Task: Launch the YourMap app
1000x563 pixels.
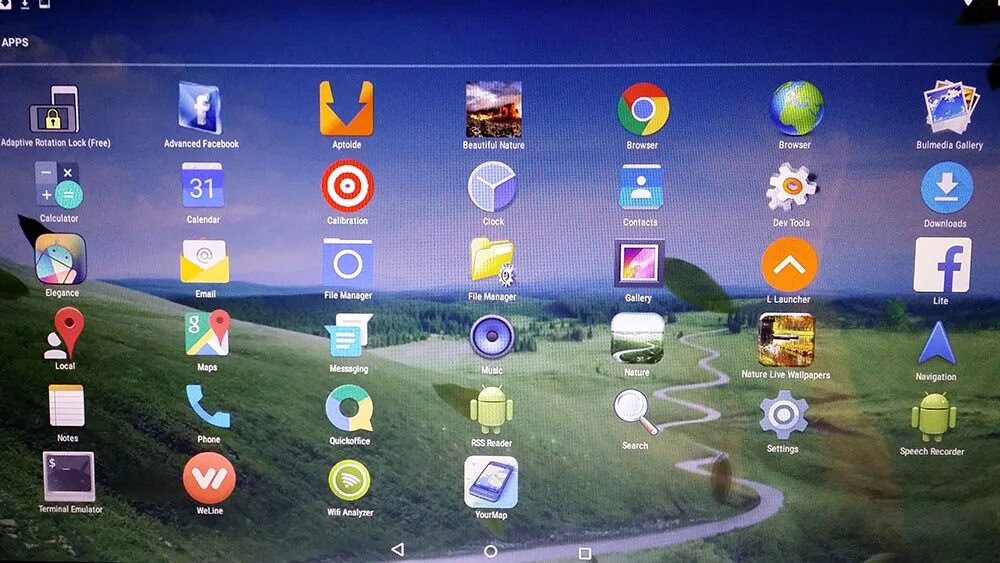Action: pos(491,481)
